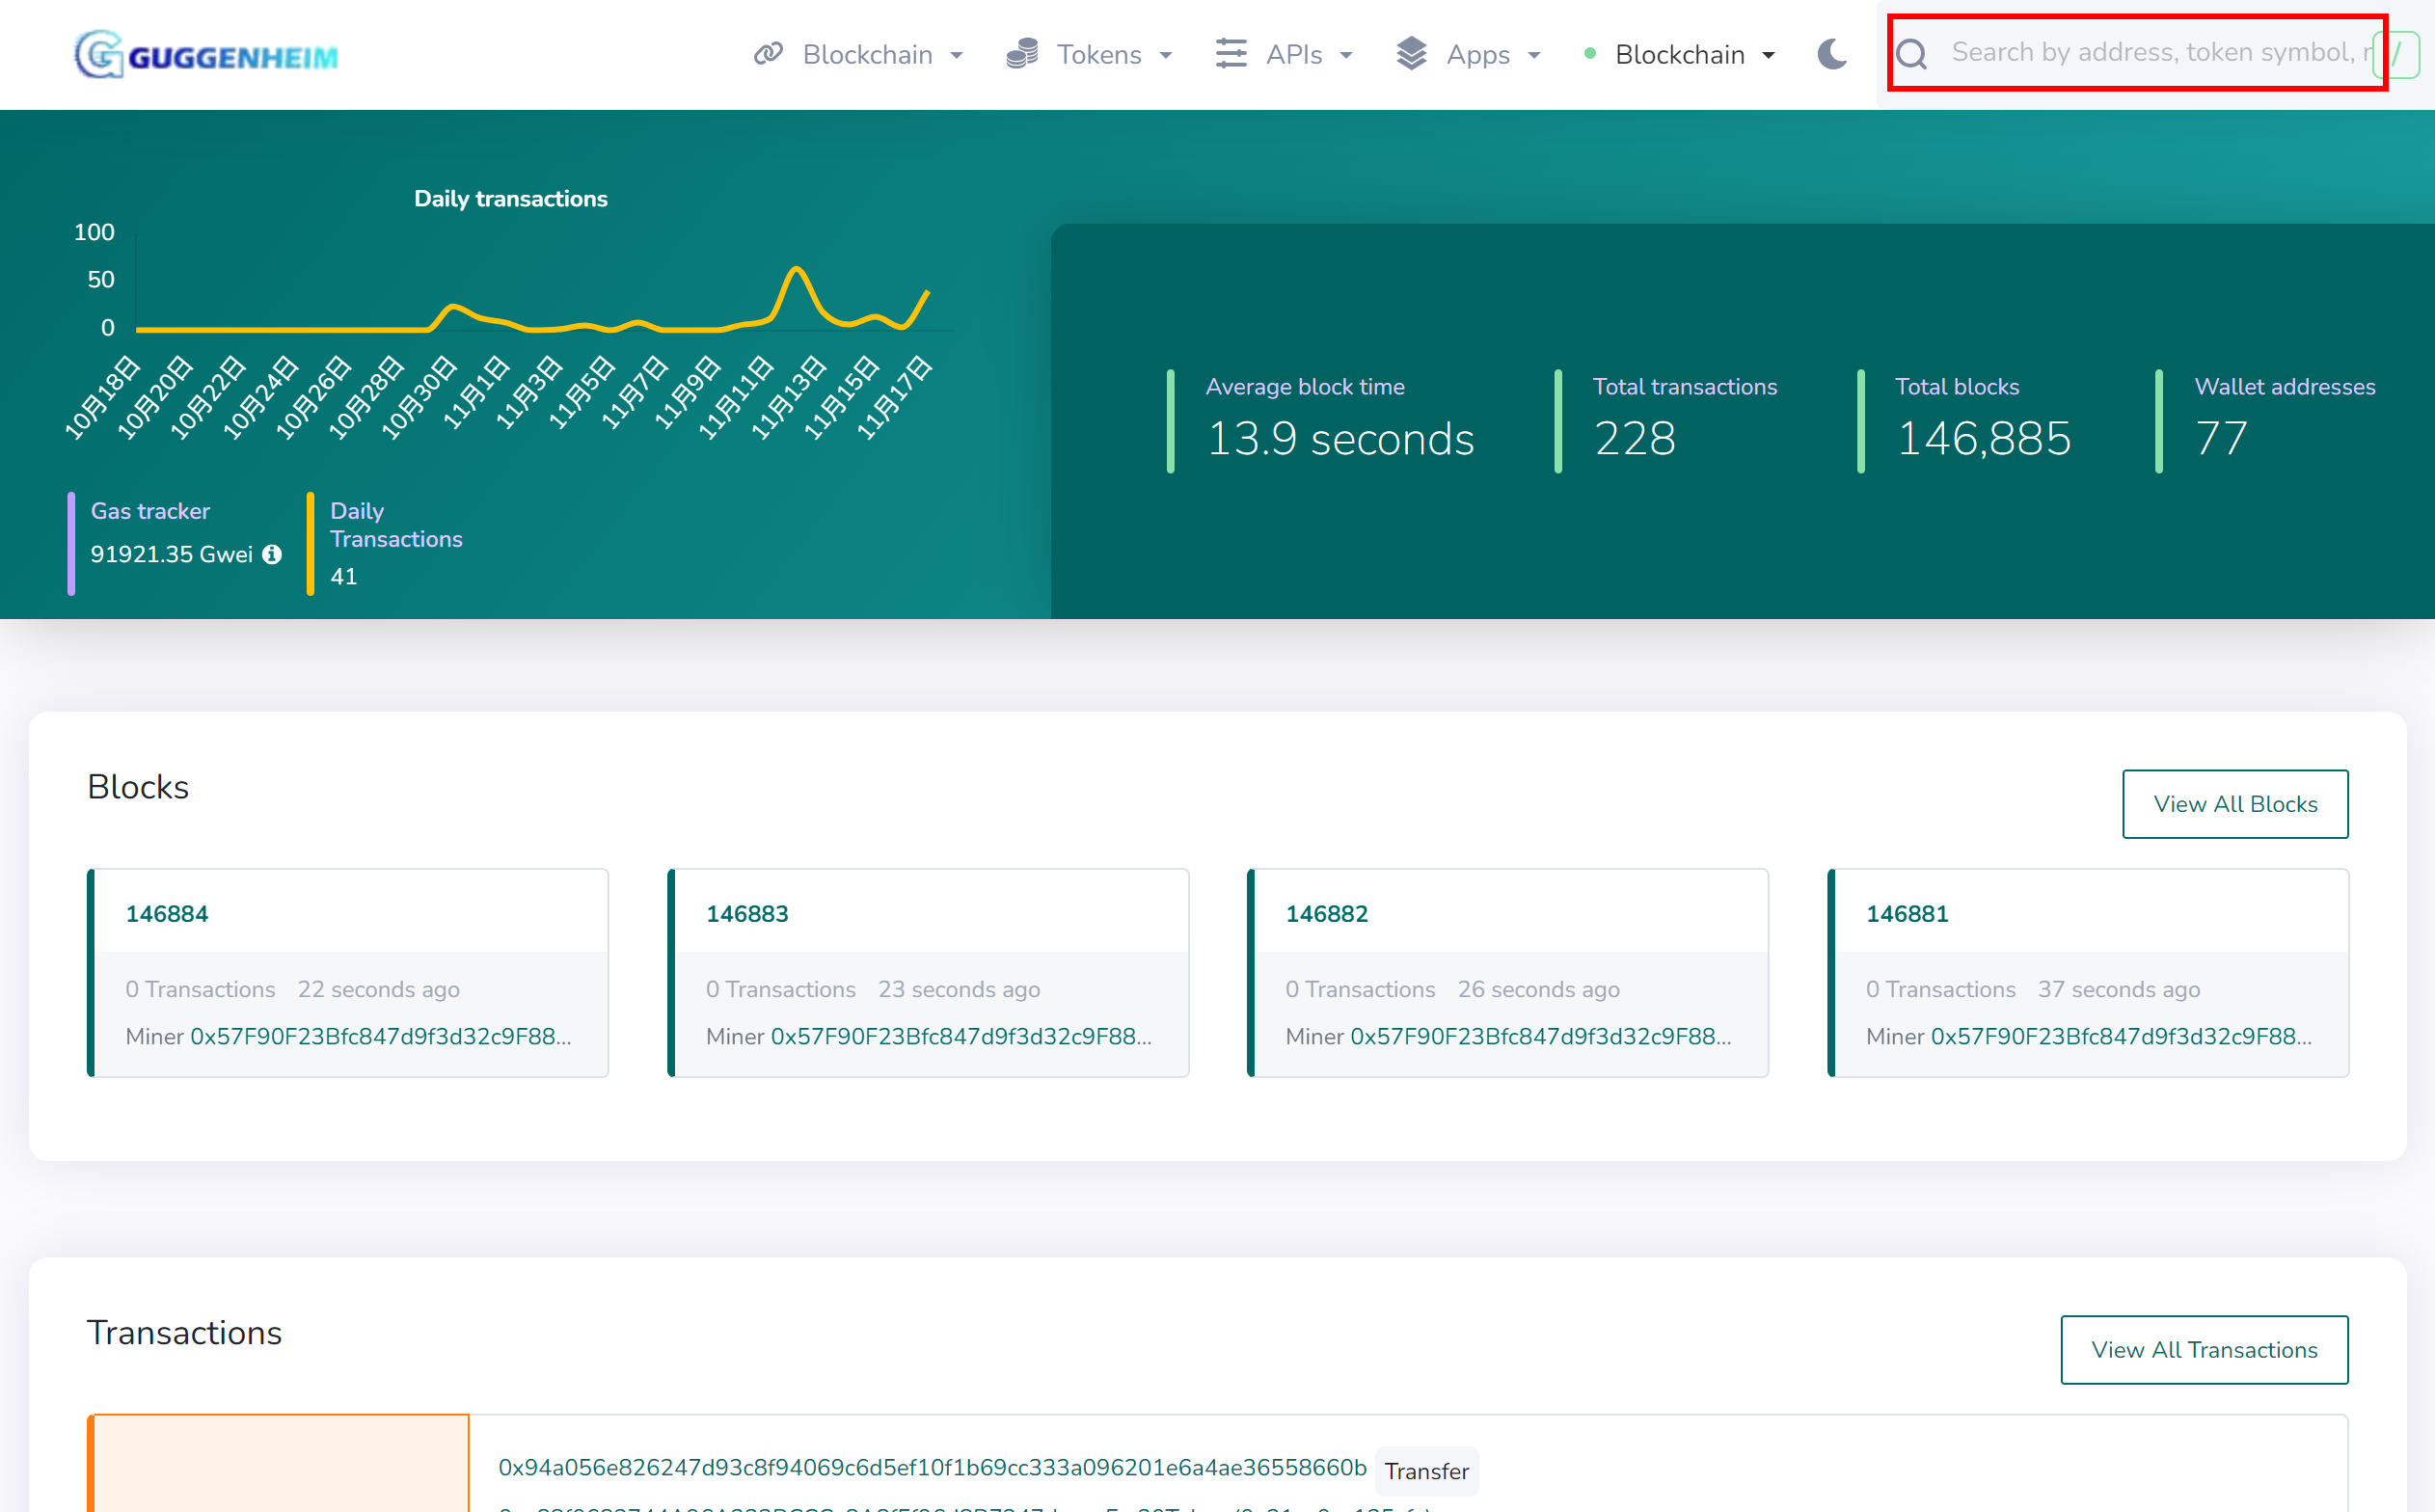This screenshot has height=1512, width=2435.
Task: Click the Guggenheim logo
Action: point(206,55)
